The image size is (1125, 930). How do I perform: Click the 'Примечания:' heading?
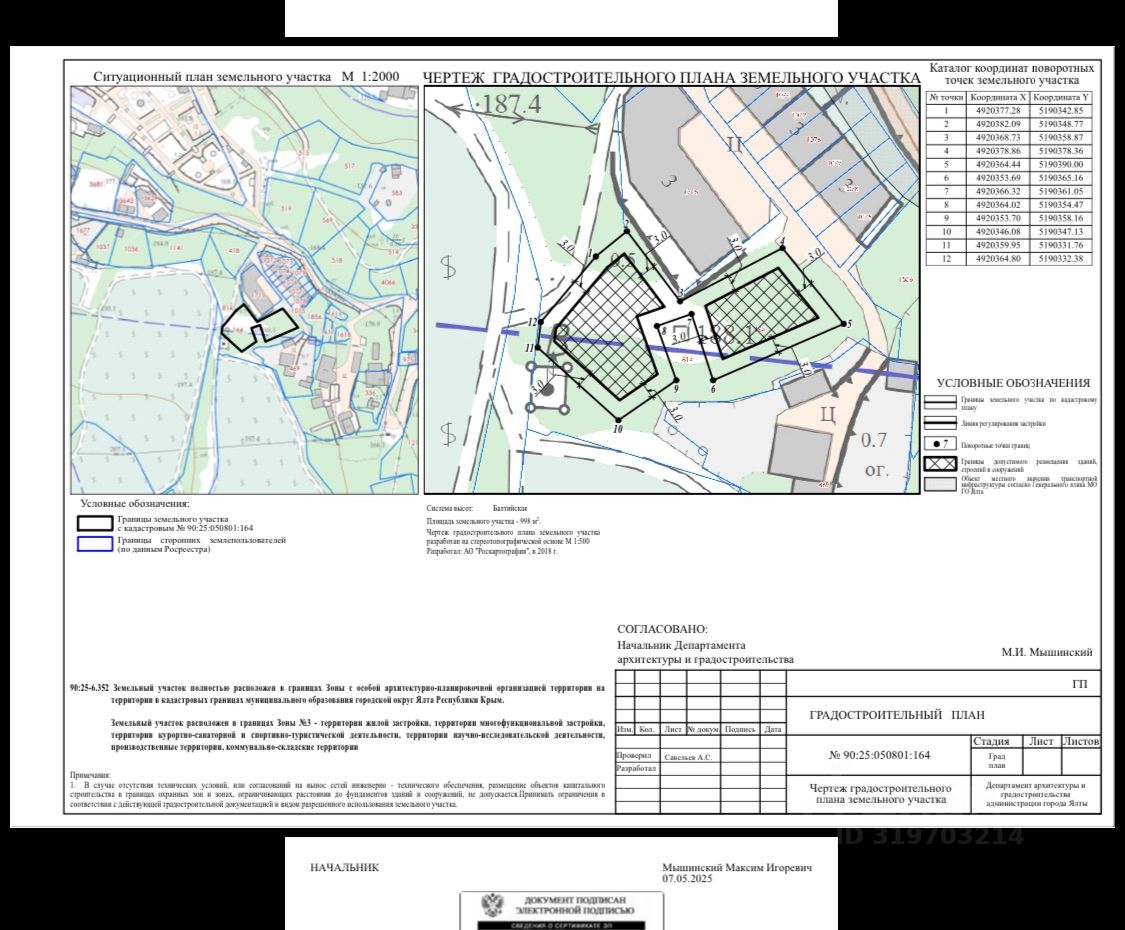click(90, 776)
